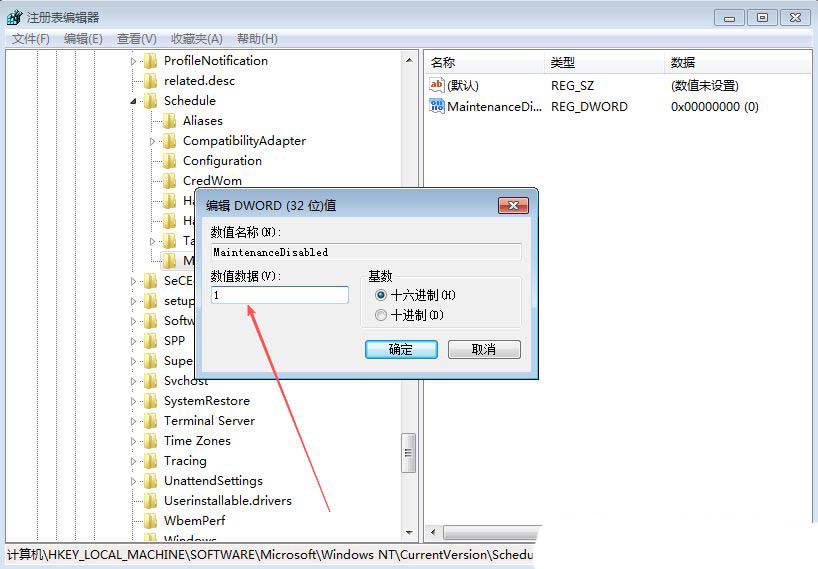Select the Aliases folder icon
Viewport: 818px width, 569px height.
[x=169, y=121]
